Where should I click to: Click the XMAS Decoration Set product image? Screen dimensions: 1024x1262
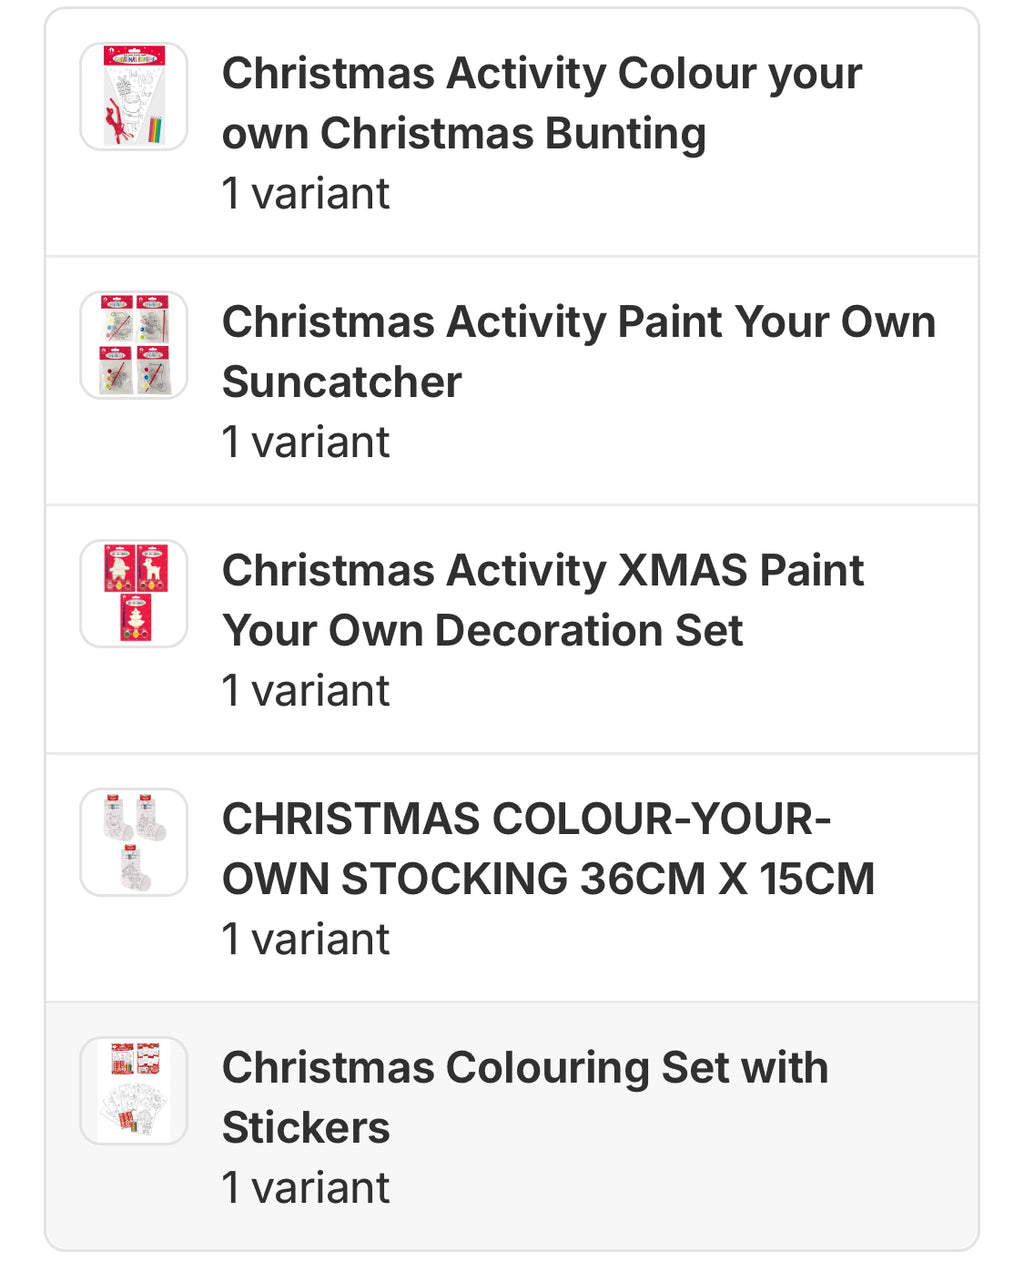(x=134, y=594)
